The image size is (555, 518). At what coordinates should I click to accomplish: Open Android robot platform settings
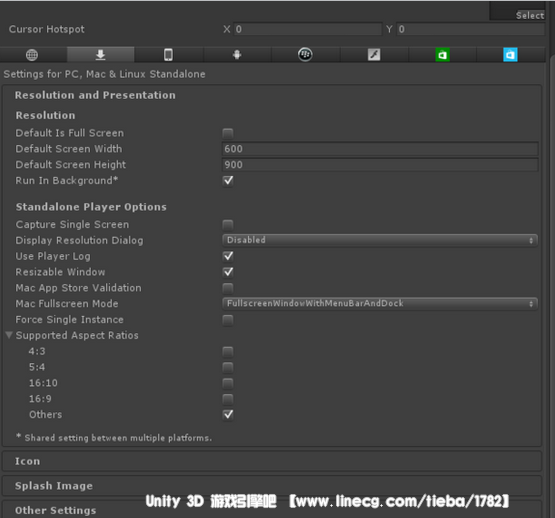[x=237, y=55]
